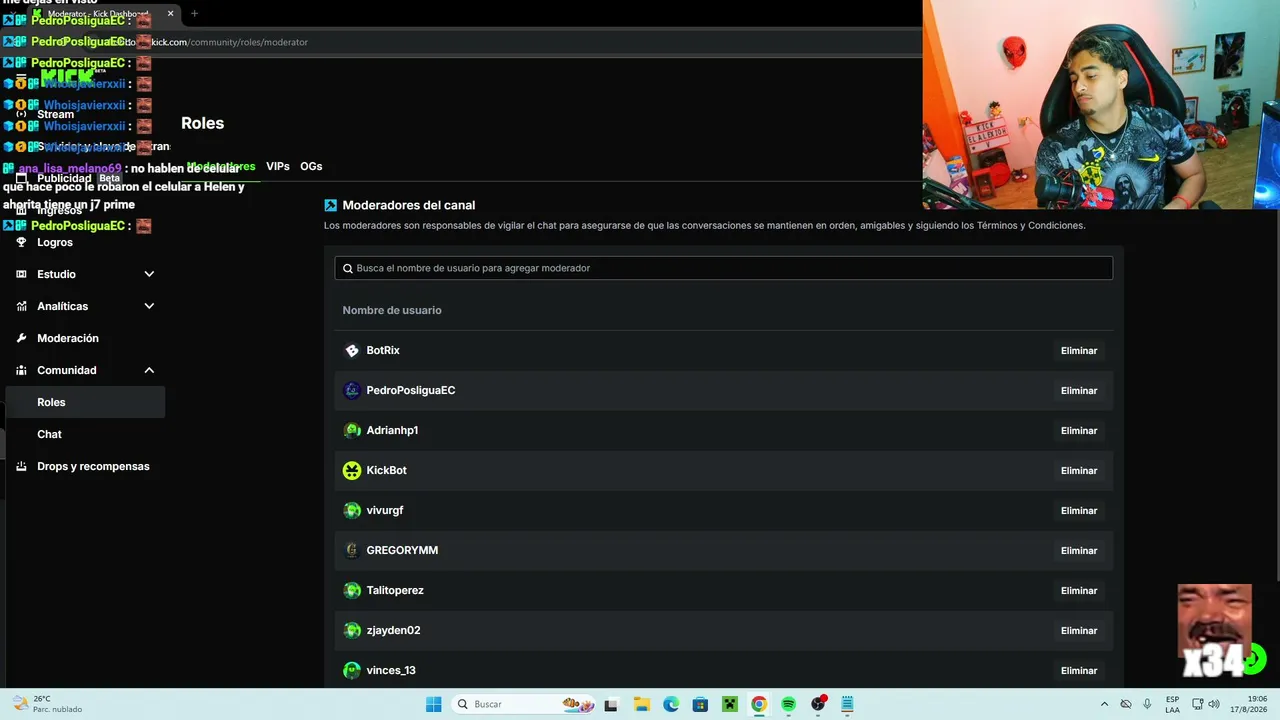The width and height of the screenshot is (1280, 720).
Task: Open Minecraft from taskbar
Action: (729, 704)
